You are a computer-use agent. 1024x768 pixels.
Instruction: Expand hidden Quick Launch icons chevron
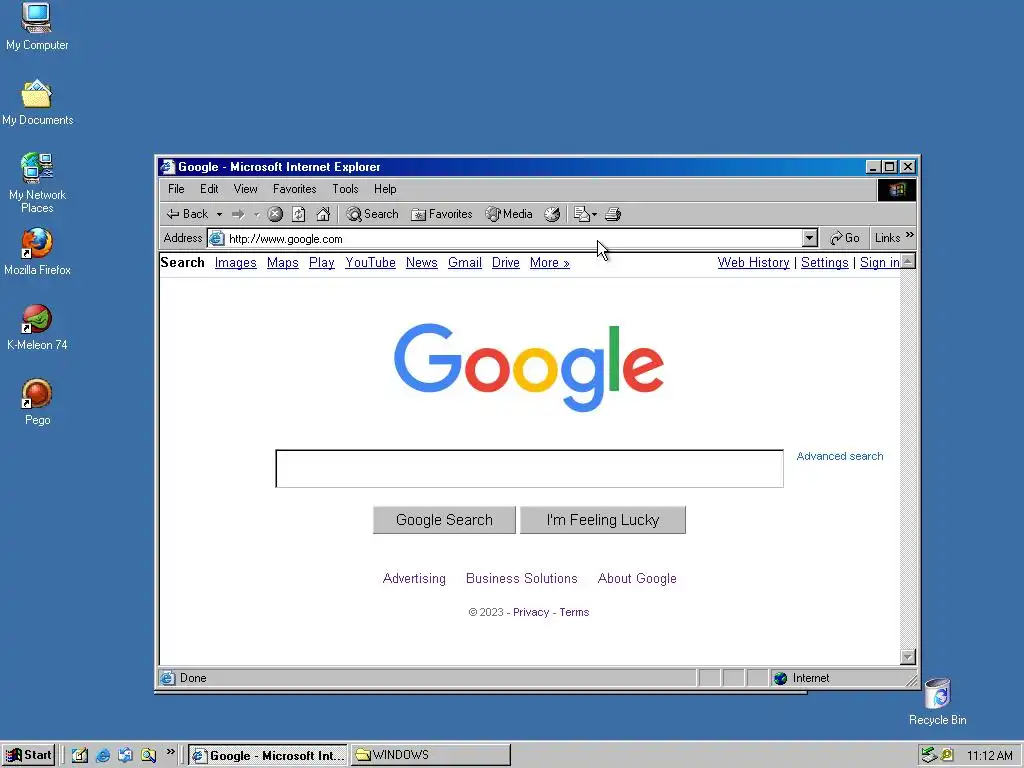tap(170, 752)
